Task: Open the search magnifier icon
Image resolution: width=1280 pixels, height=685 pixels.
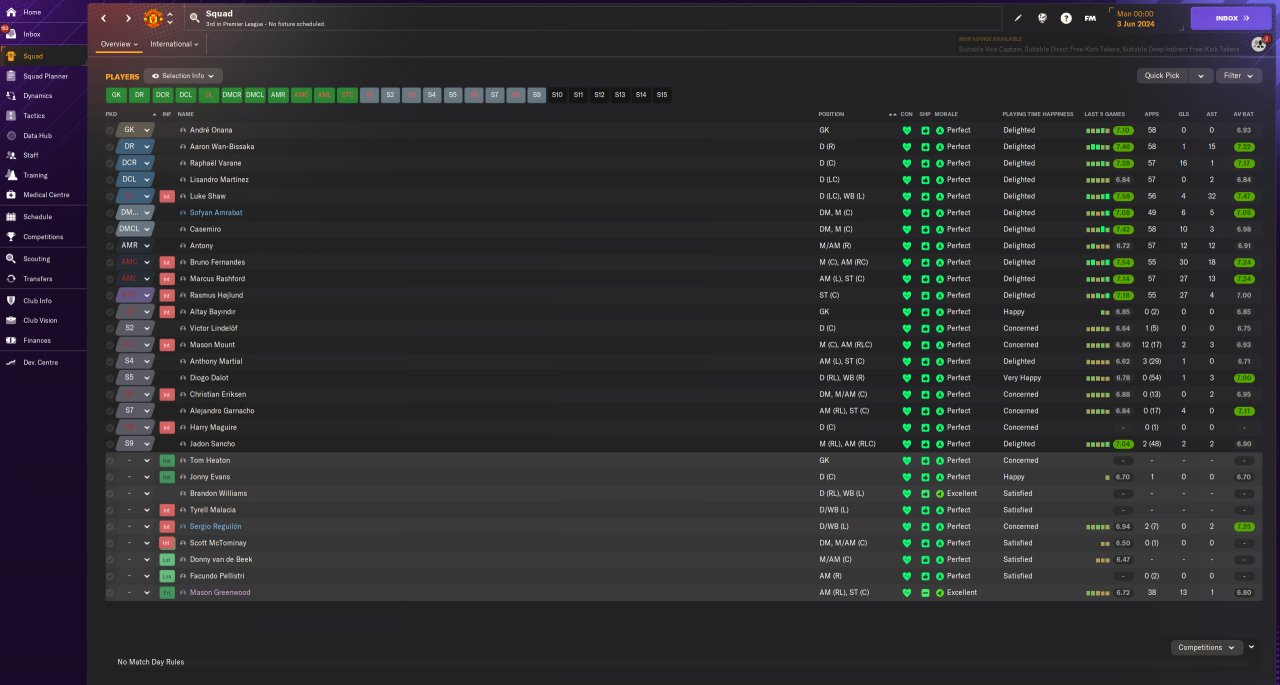Action: (x=193, y=18)
